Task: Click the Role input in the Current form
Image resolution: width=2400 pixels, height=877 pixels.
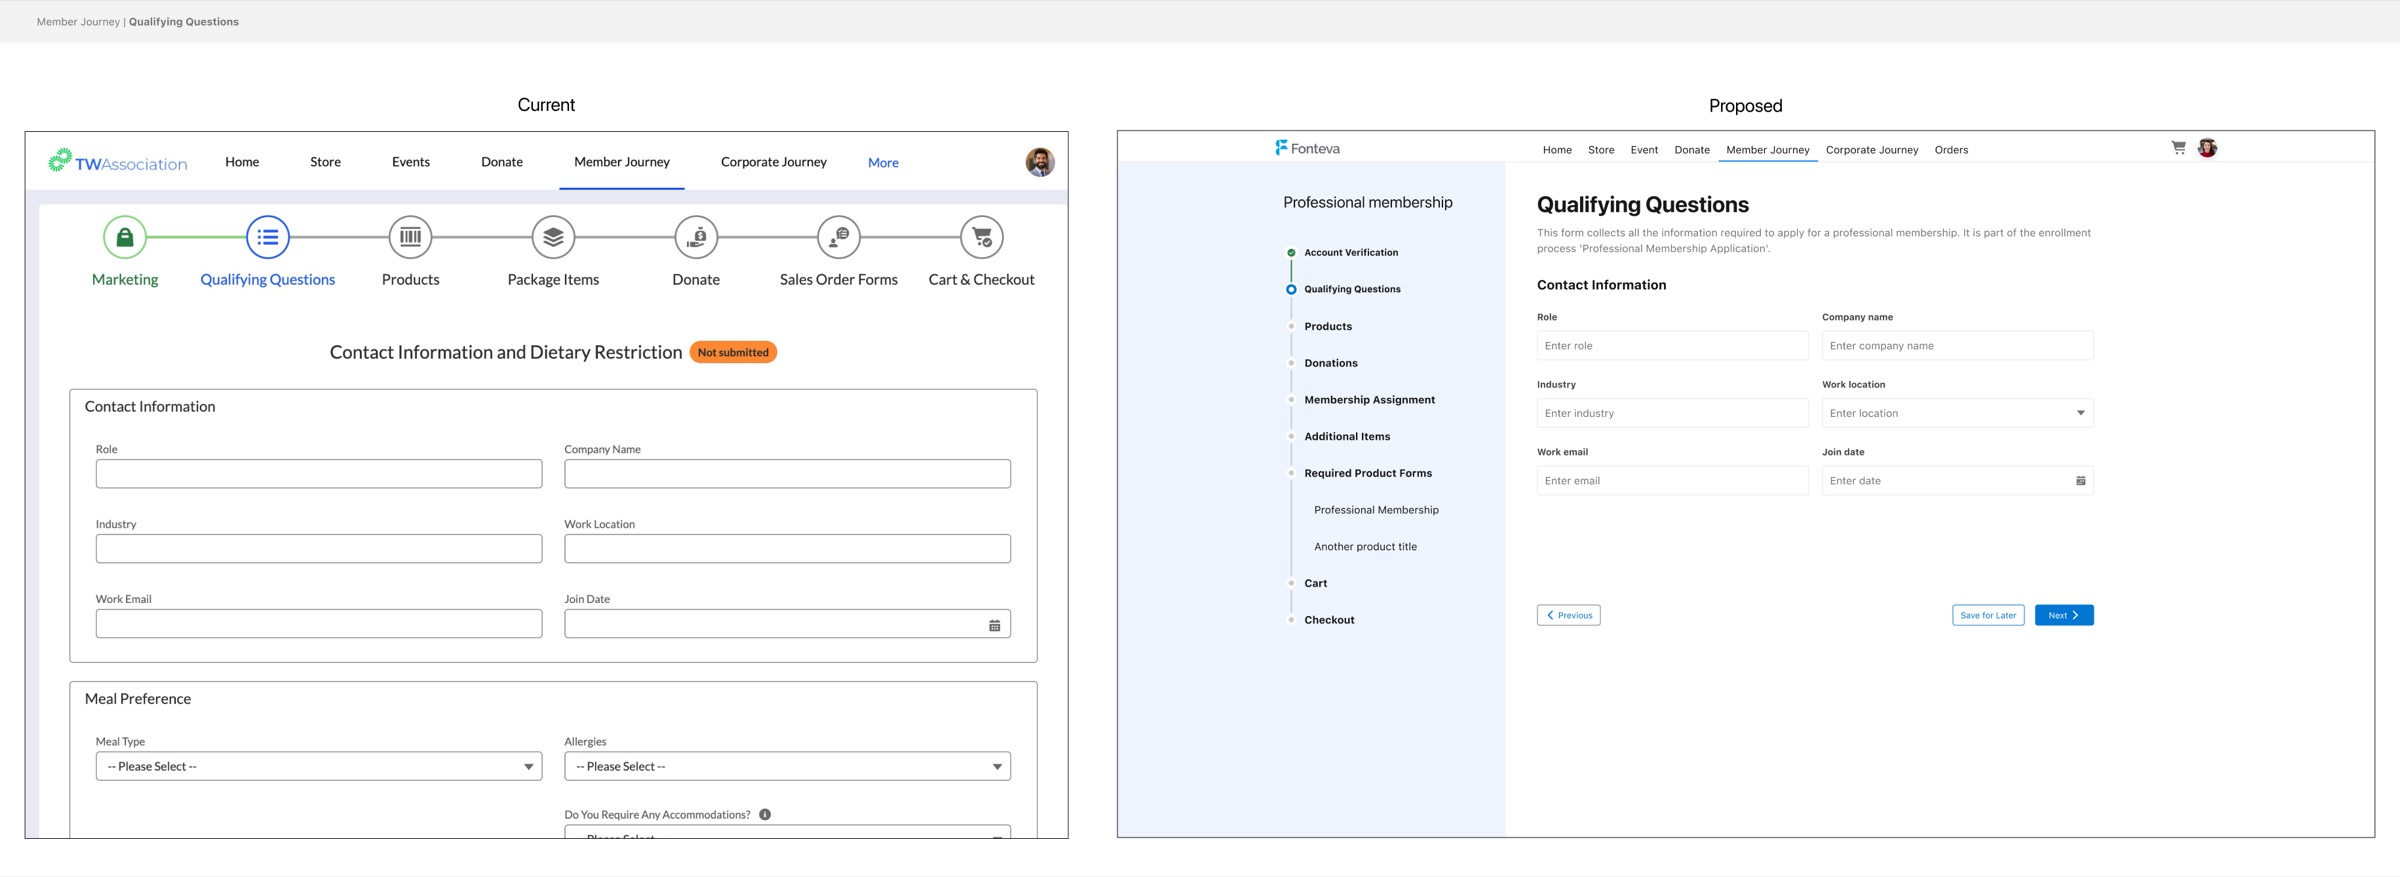Action: [x=319, y=474]
